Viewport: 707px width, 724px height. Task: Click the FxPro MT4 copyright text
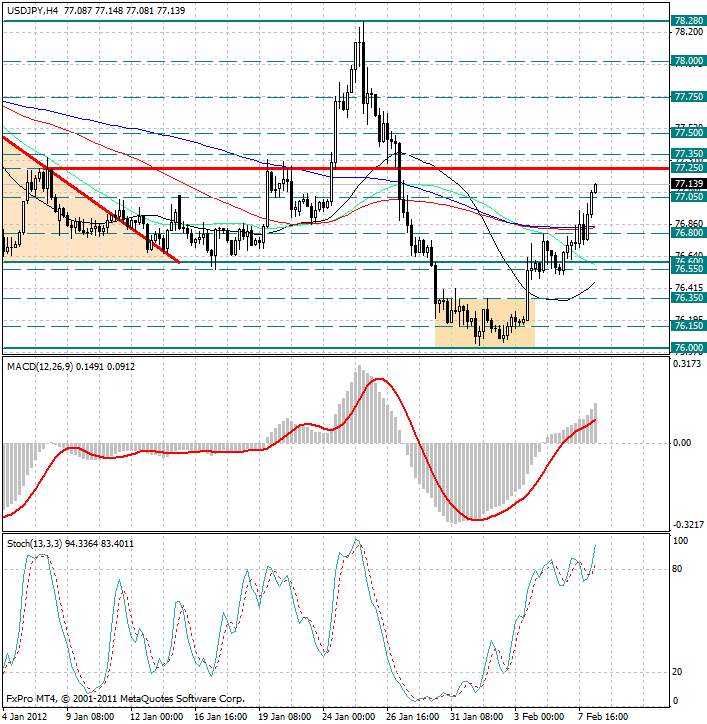pos(125,699)
